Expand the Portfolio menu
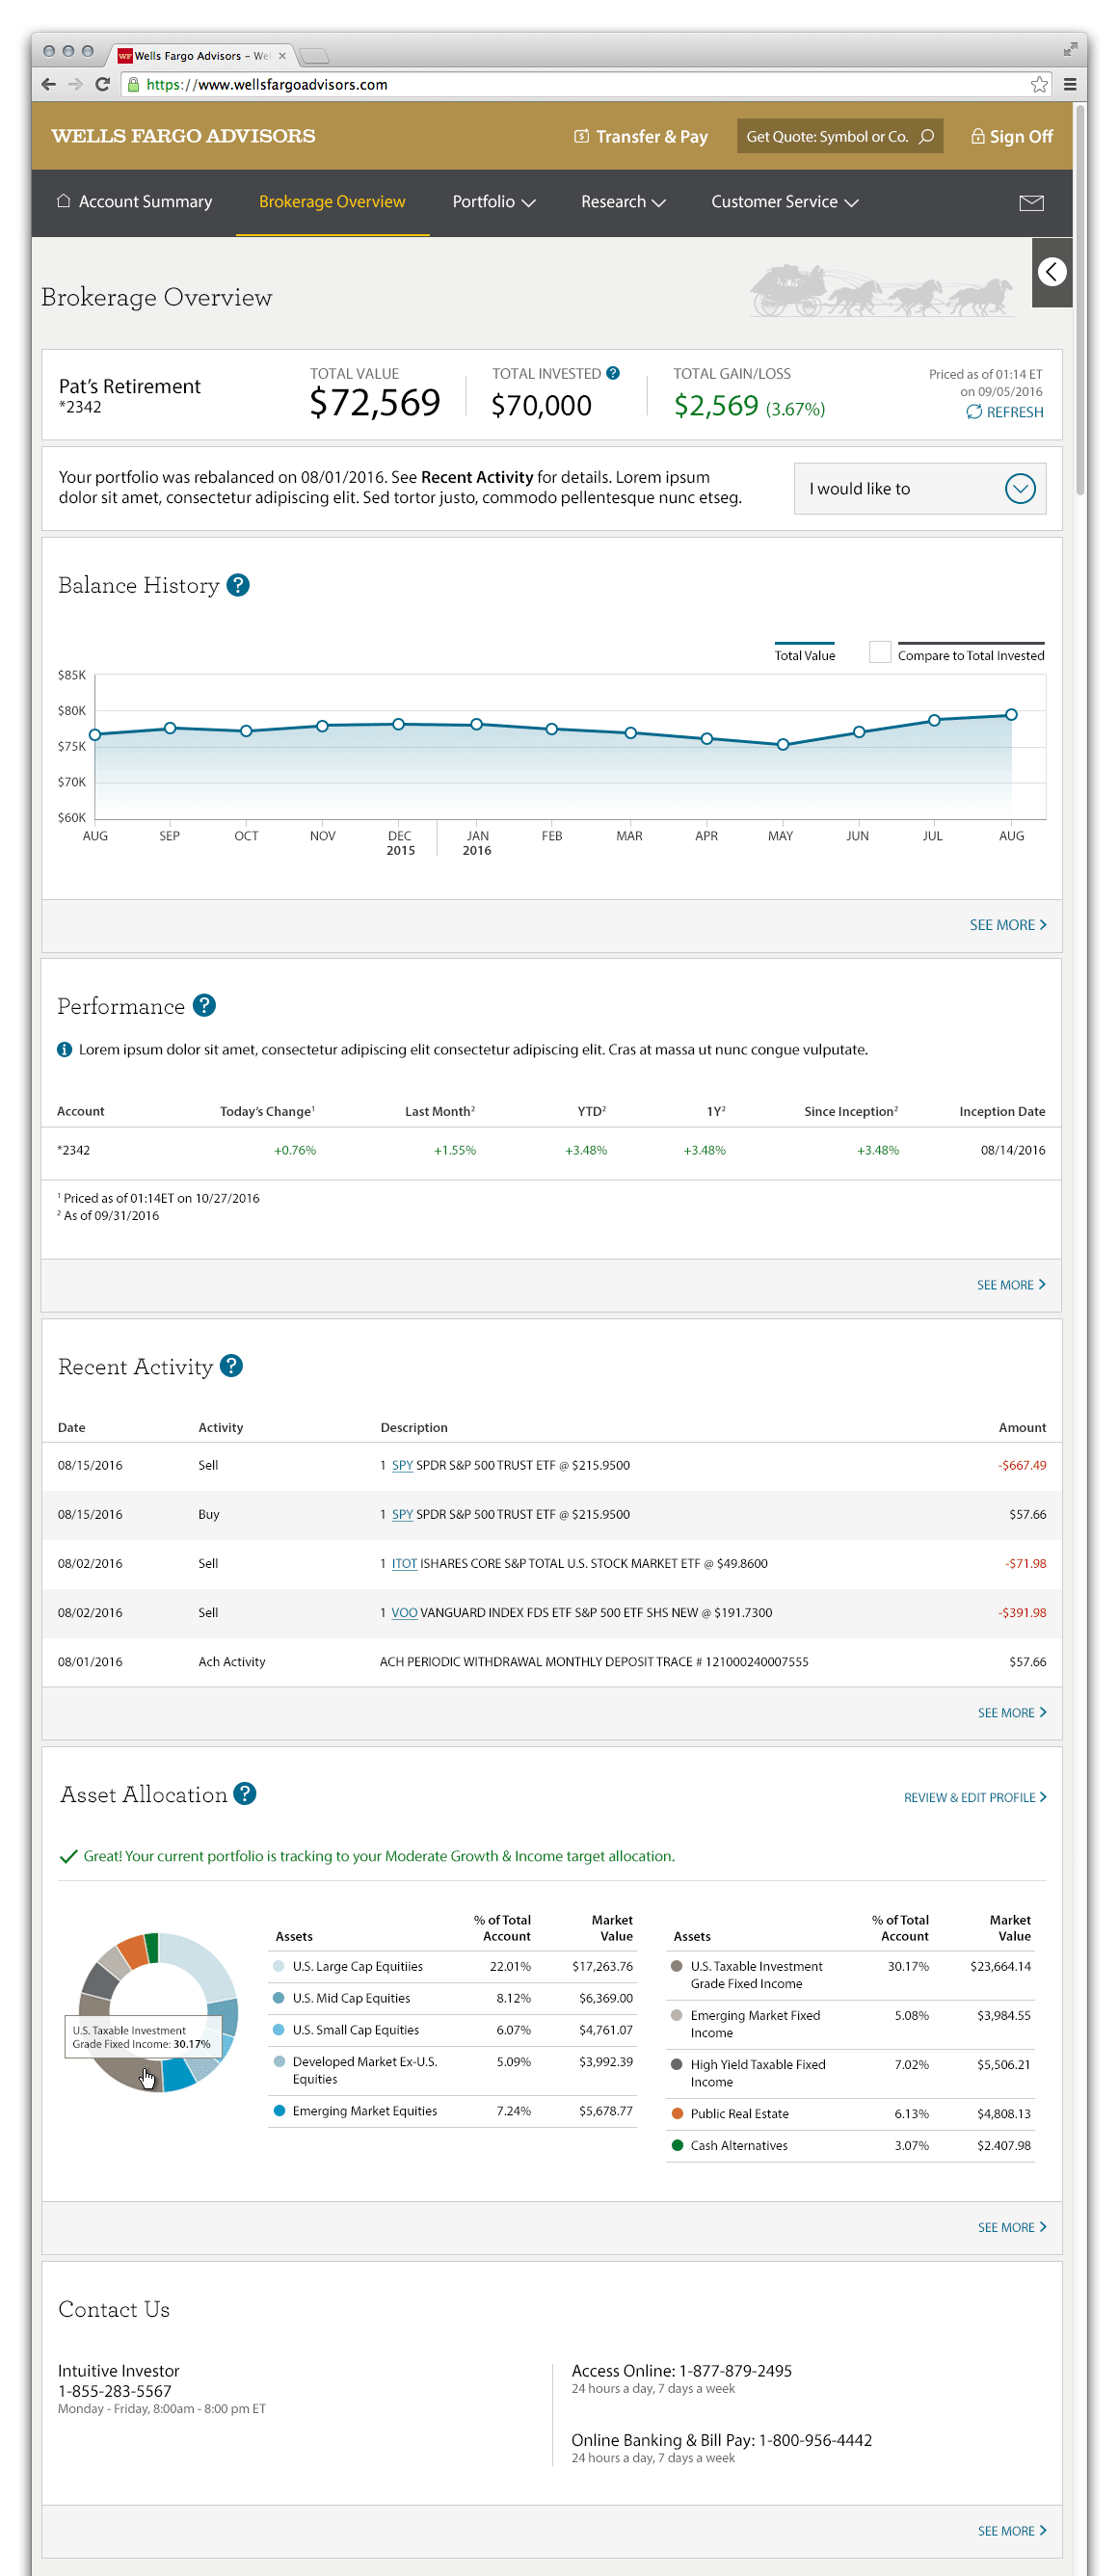 pyautogui.click(x=493, y=202)
